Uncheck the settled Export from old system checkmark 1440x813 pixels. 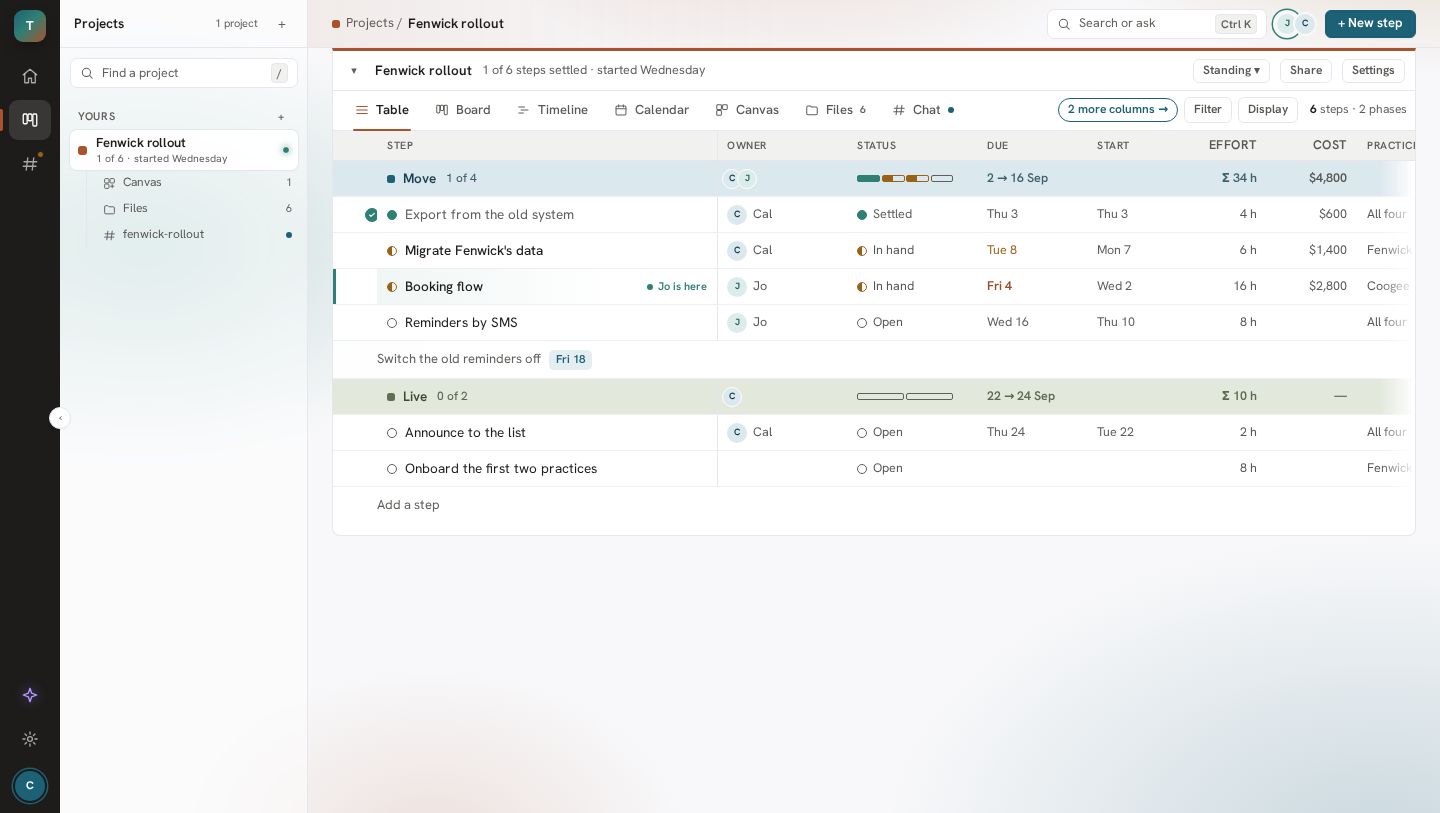coord(371,215)
